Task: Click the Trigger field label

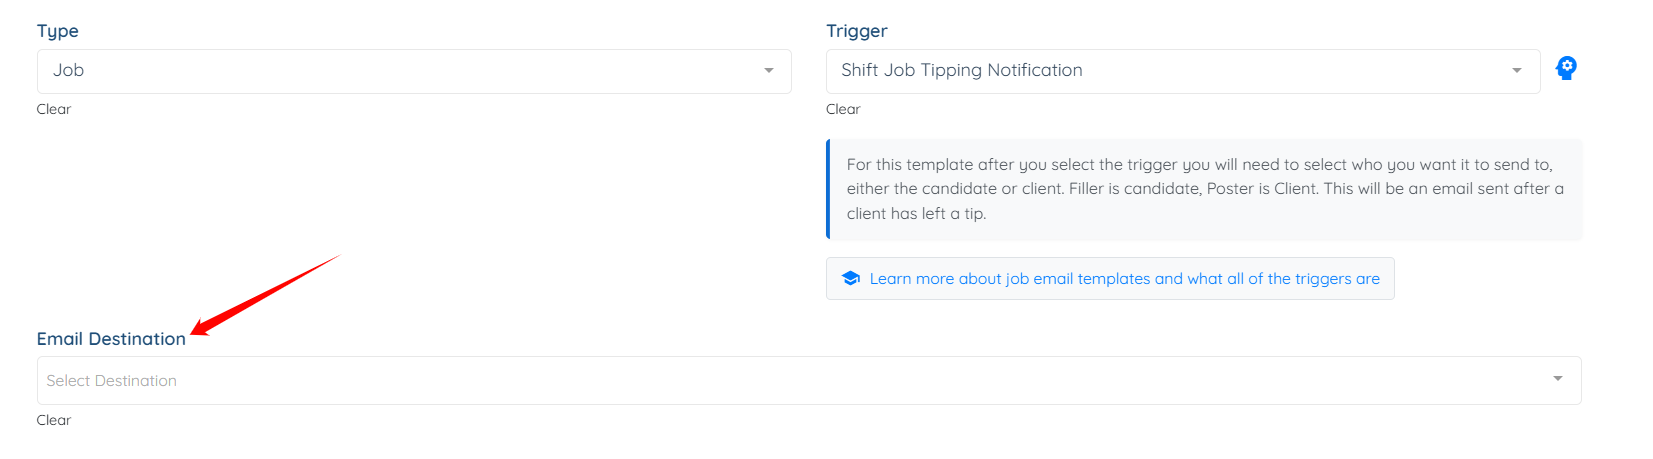Action: [x=857, y=31]
